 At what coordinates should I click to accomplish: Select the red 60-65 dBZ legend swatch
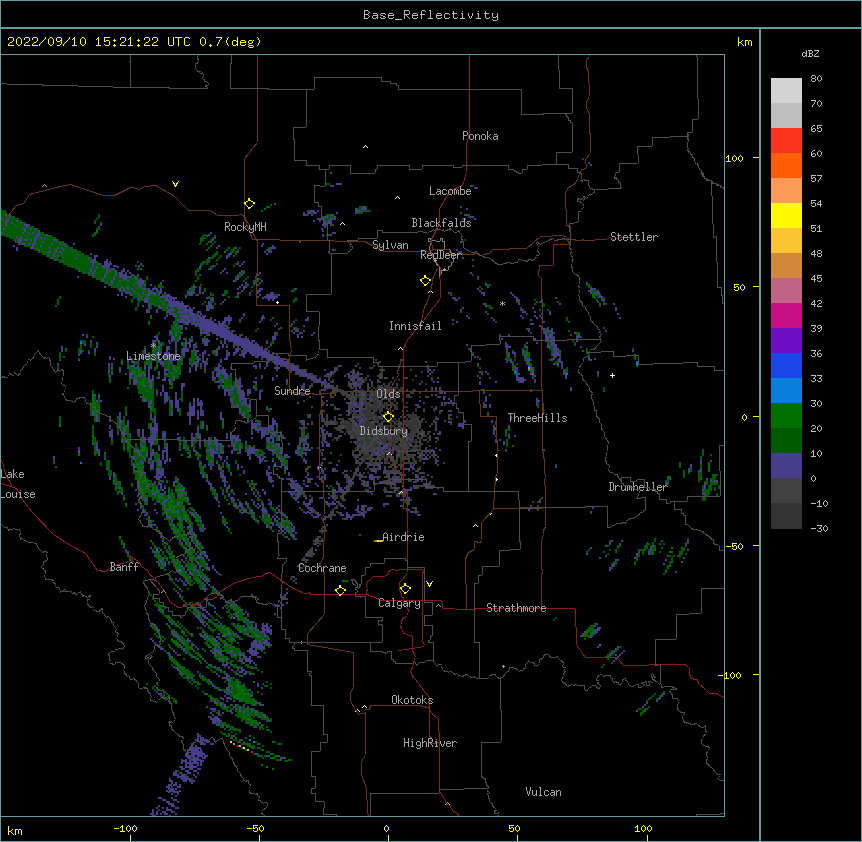click(x=786, y=141)
